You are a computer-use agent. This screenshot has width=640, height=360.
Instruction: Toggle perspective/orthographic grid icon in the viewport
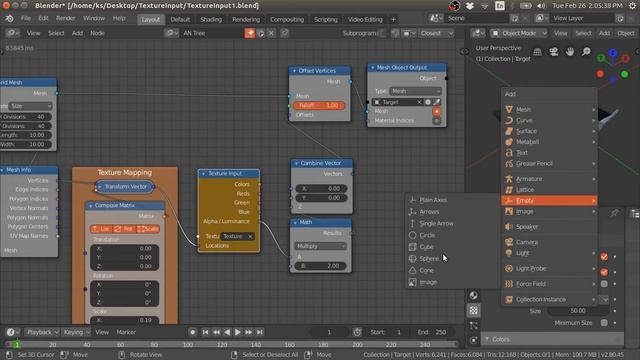538,52
